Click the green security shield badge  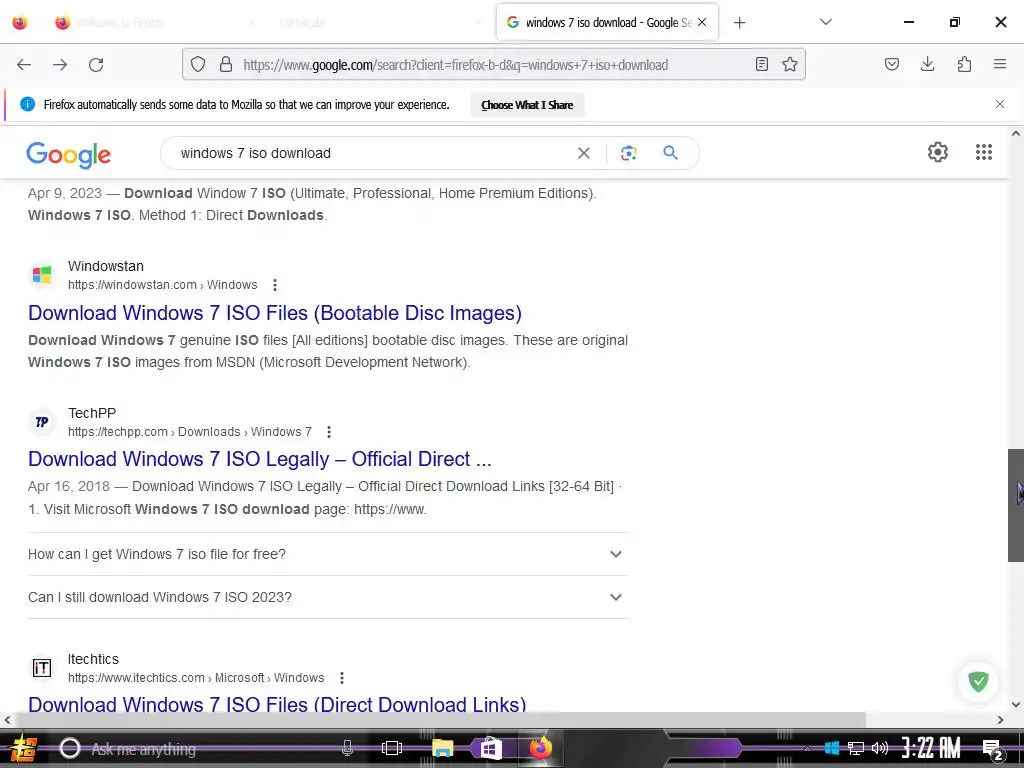[x=978, y=682]
